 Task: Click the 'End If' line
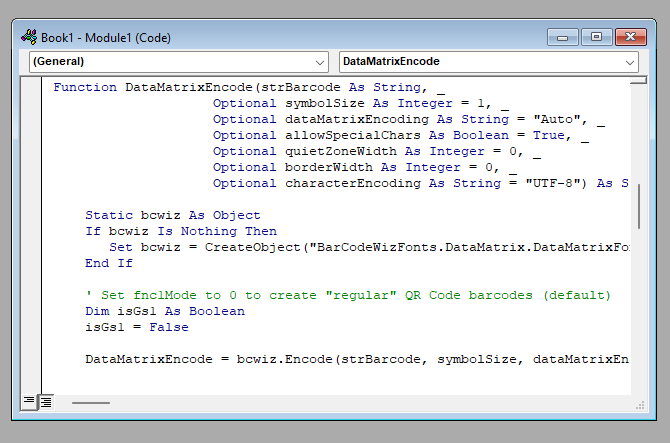109,263
